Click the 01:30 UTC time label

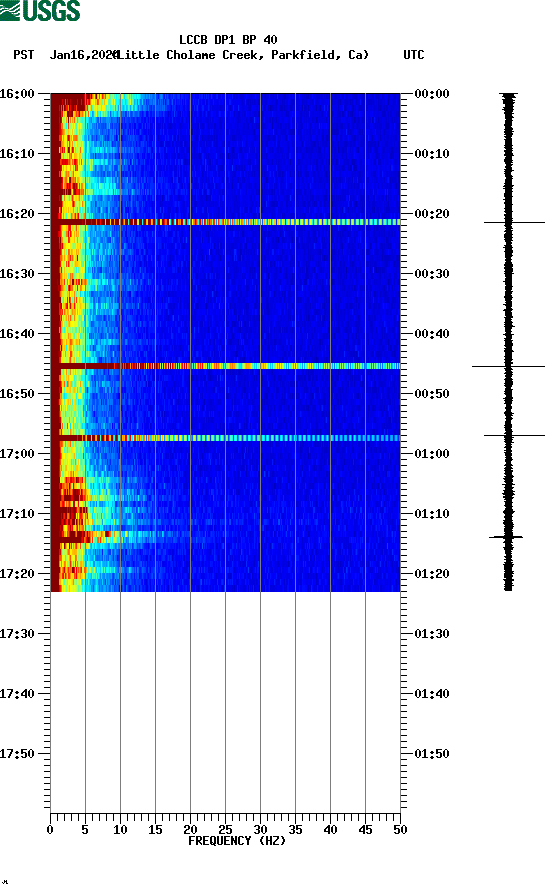pos(432,634)
